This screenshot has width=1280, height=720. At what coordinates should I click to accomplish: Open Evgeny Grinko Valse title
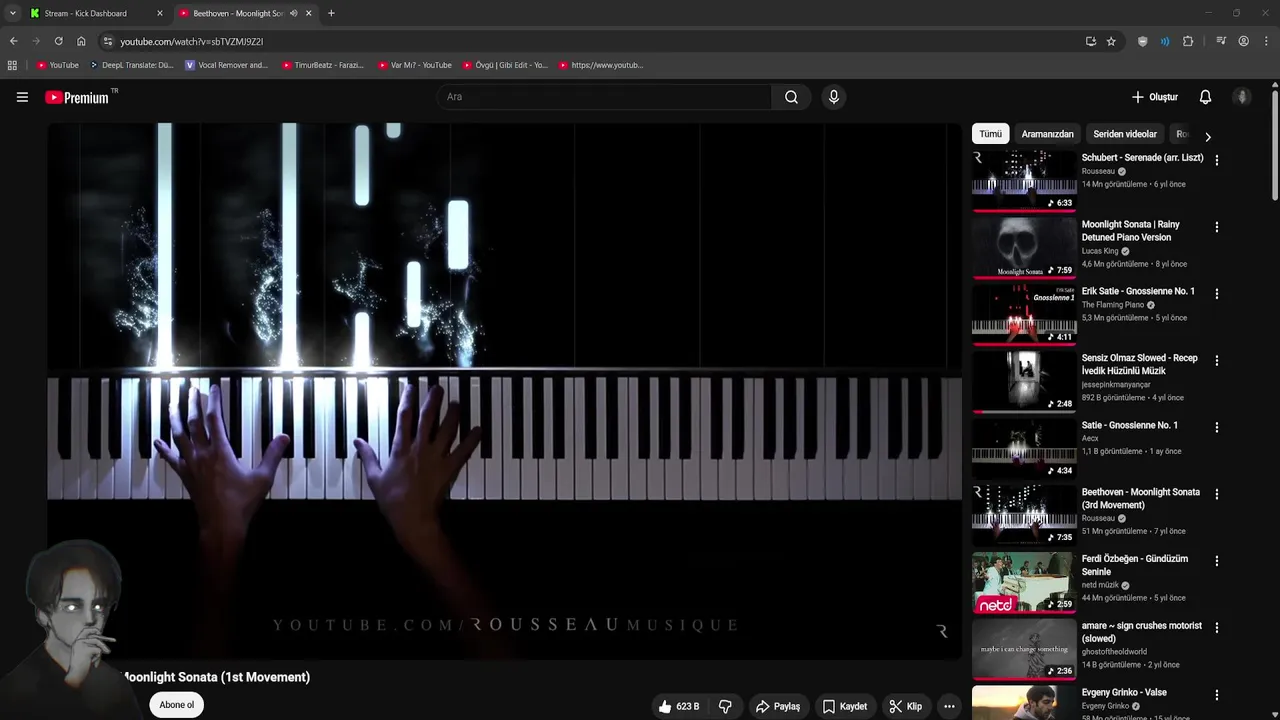[1124, 692]
